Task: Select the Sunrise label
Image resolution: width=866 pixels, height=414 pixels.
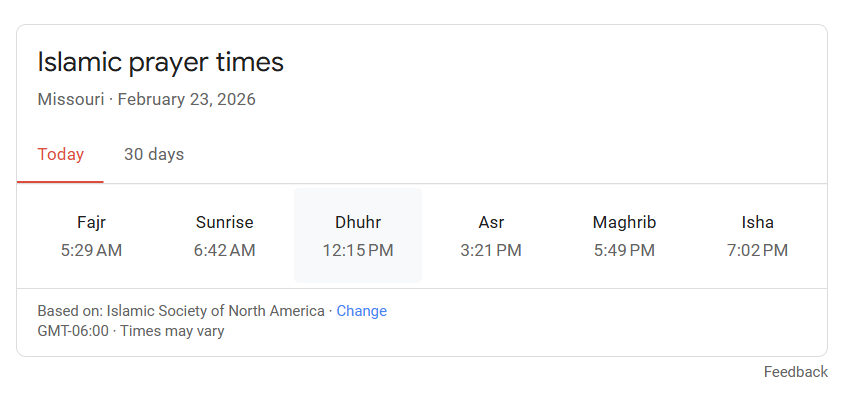Action: coord(224,223)
